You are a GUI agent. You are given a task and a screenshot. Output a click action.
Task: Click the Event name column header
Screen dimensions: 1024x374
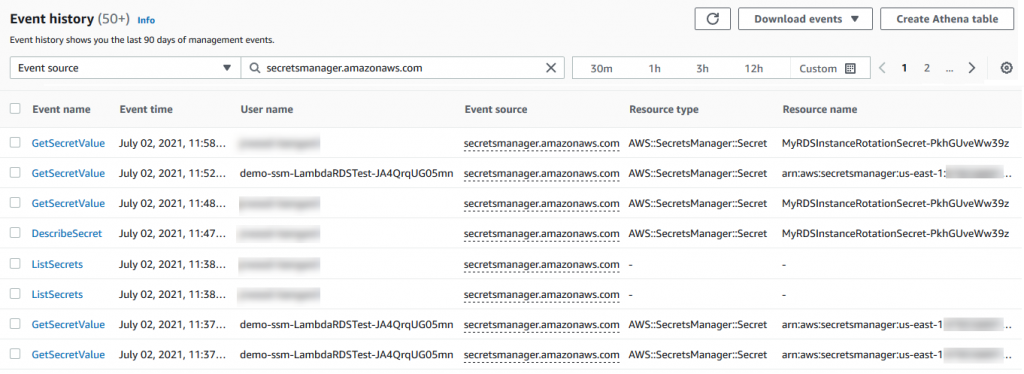[61, 109]
